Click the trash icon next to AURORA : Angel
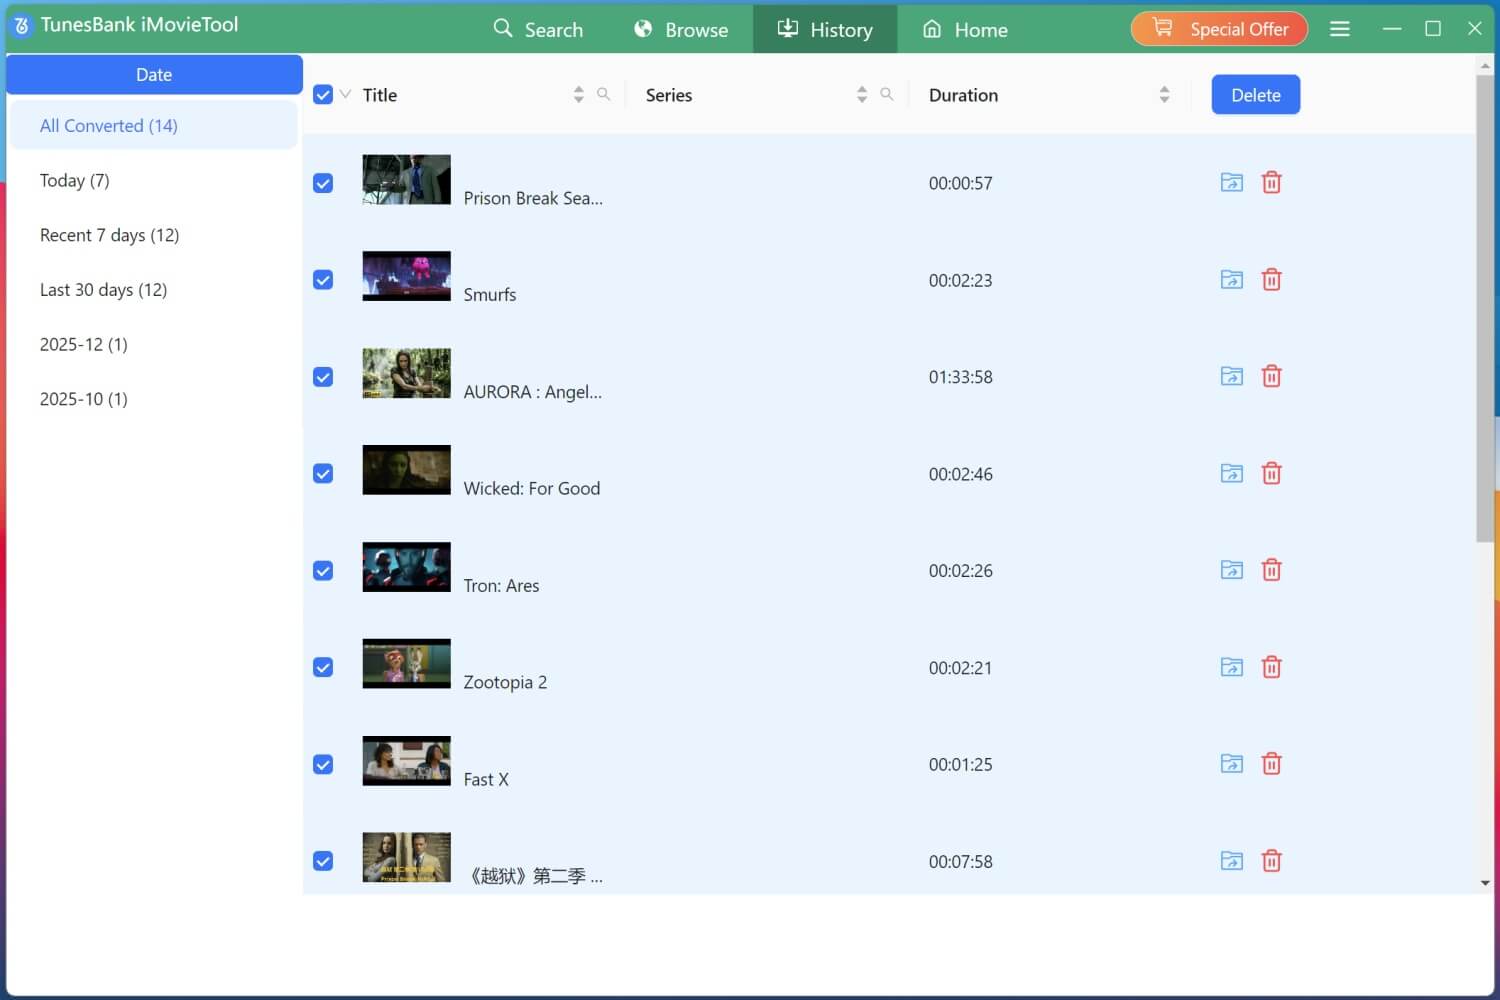The height and width of the screenshot is (1000, 1500). click(1271, 376)
